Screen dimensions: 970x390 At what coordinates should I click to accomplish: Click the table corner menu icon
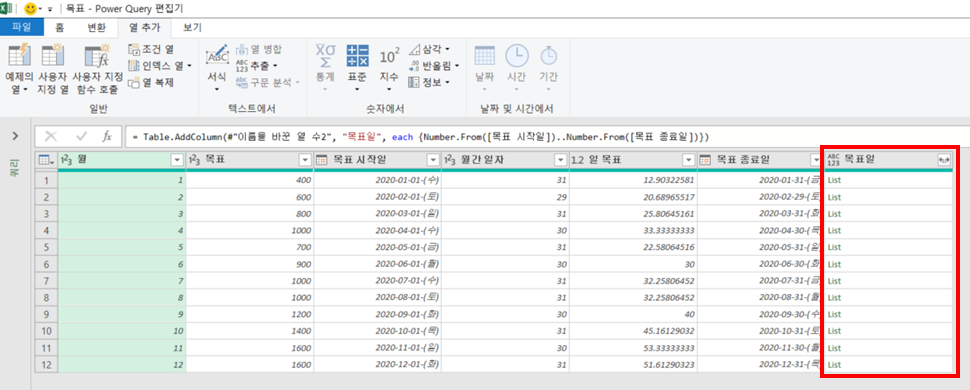point(46,160)
